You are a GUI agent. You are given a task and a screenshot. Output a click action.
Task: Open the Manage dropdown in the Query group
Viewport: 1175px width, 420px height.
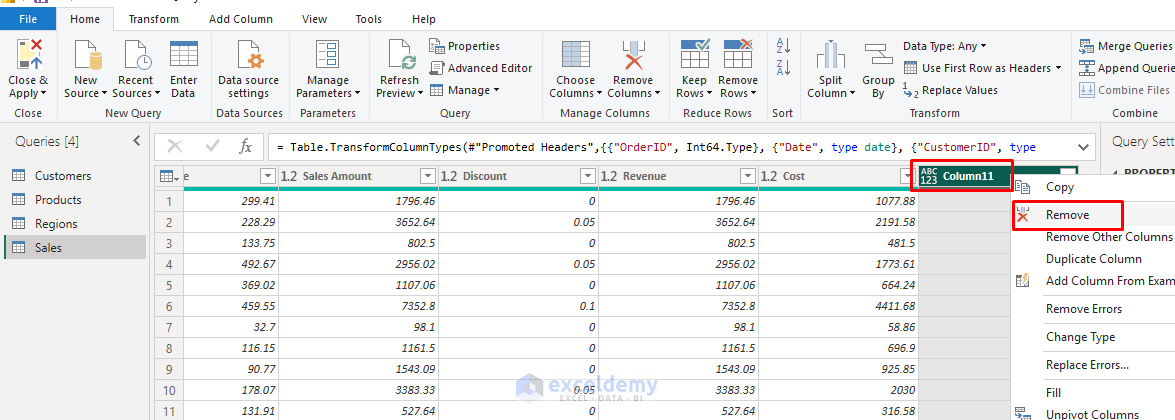click(x=495, y=91)
